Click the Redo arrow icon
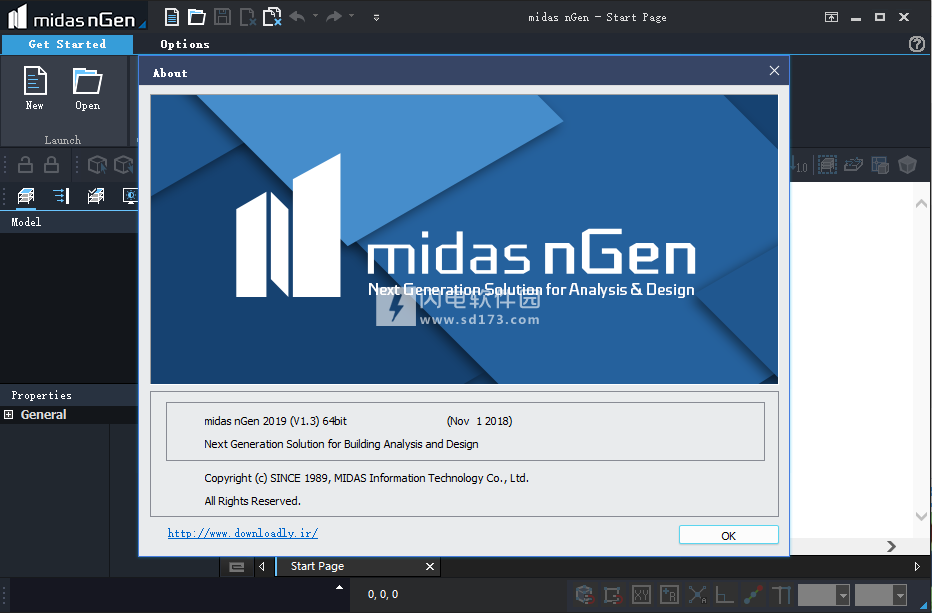The width and height of the screenshot is (932, 613). click(334, 17)
